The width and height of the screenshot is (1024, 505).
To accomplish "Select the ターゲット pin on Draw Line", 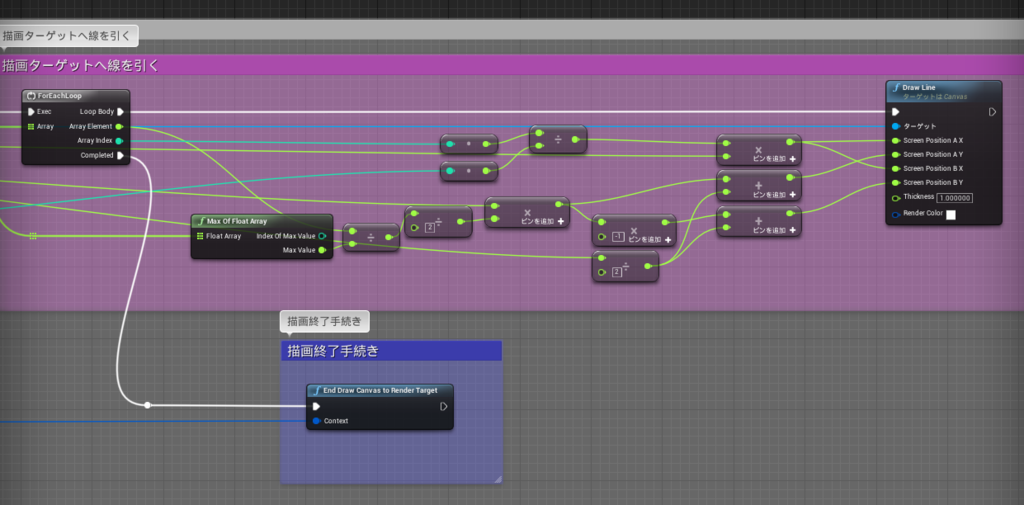I will coord(895,126).
